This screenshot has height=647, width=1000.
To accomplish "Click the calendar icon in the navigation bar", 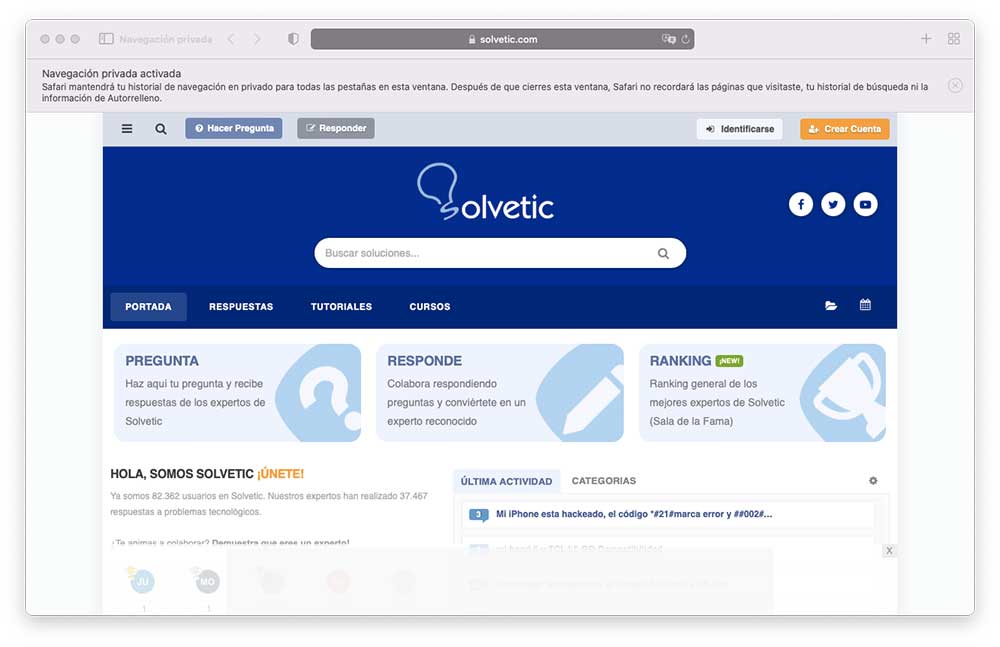I will [x=865, y=305].
